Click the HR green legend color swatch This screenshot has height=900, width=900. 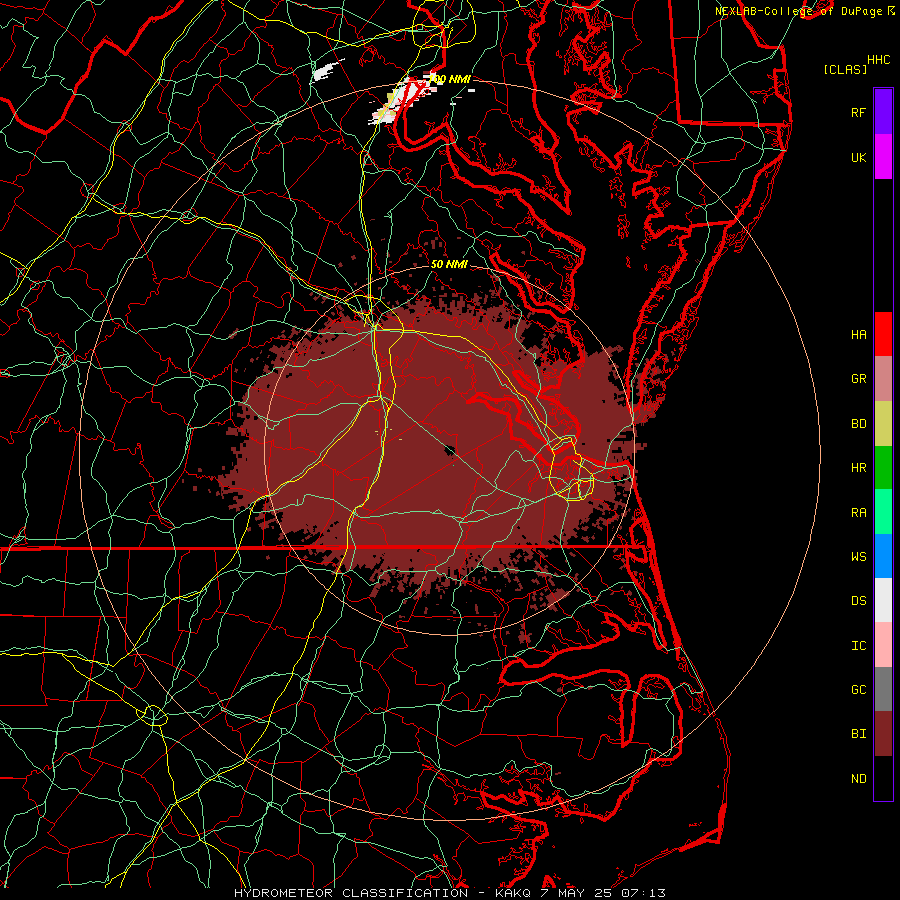coord(883,468)
